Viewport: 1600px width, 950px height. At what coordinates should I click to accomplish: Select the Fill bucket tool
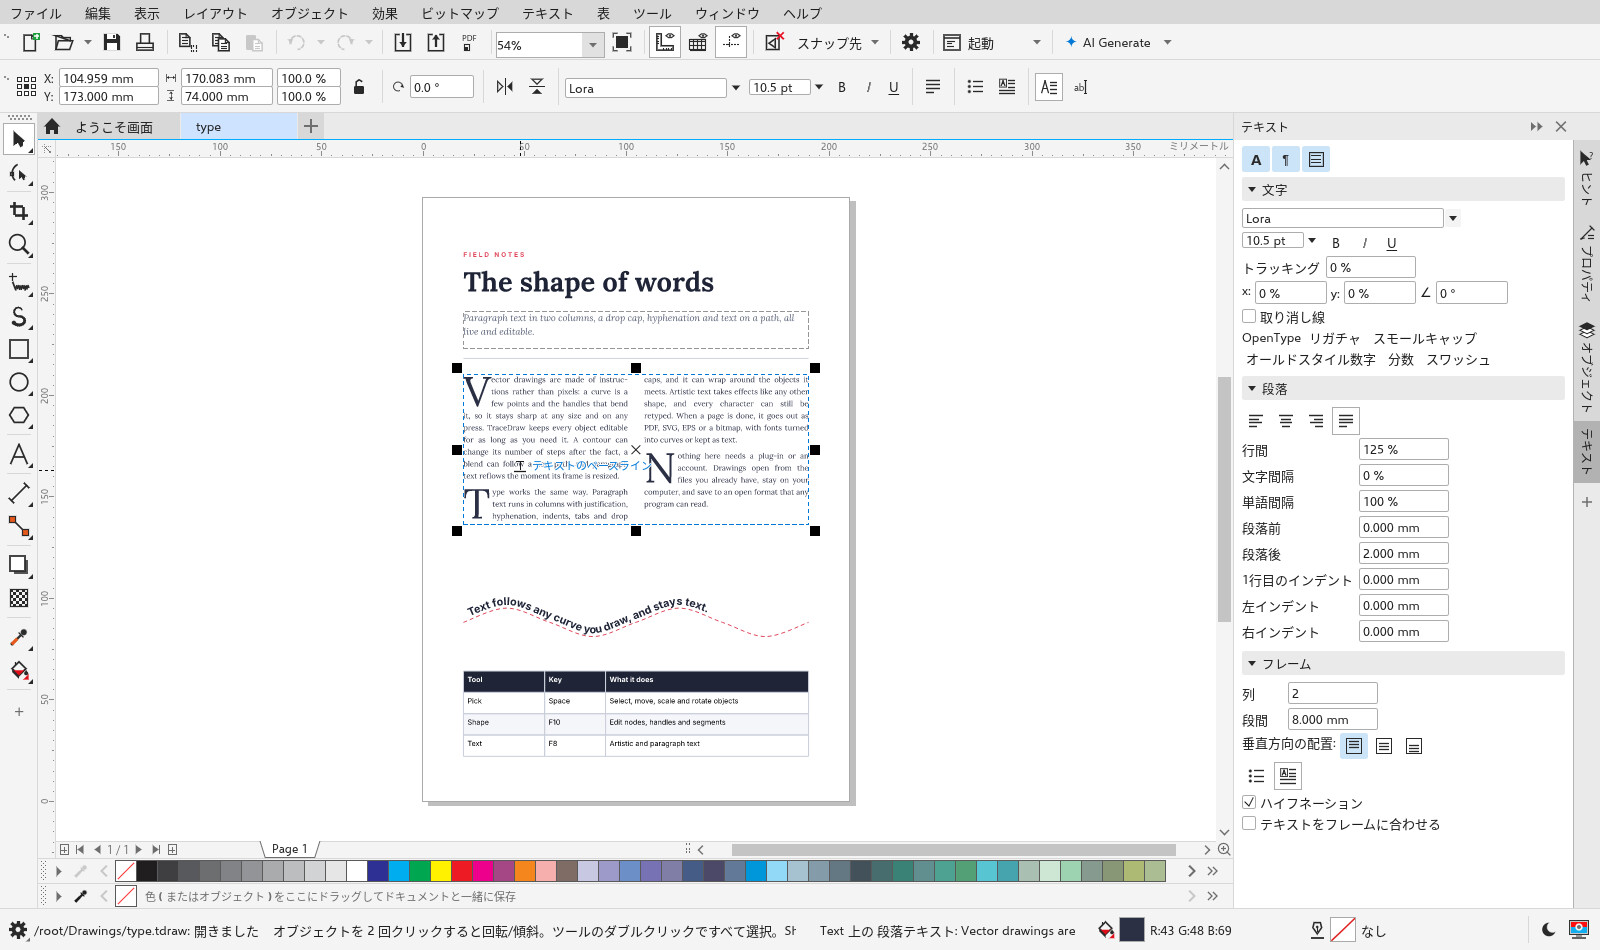click(18, 671)
